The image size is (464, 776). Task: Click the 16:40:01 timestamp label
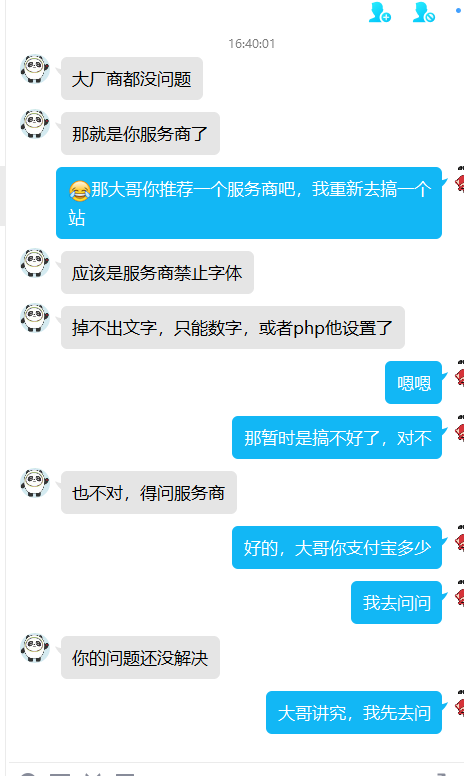pos(251,44)
